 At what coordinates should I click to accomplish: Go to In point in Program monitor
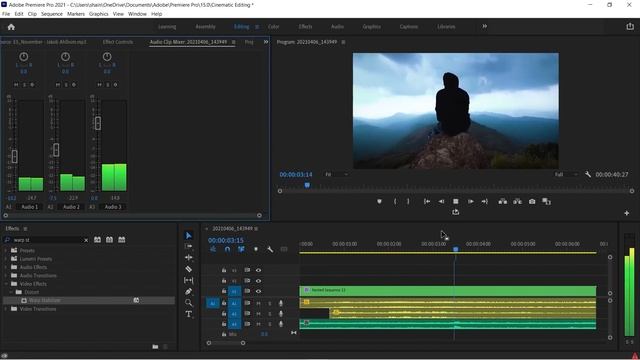(x=427, y=201)
